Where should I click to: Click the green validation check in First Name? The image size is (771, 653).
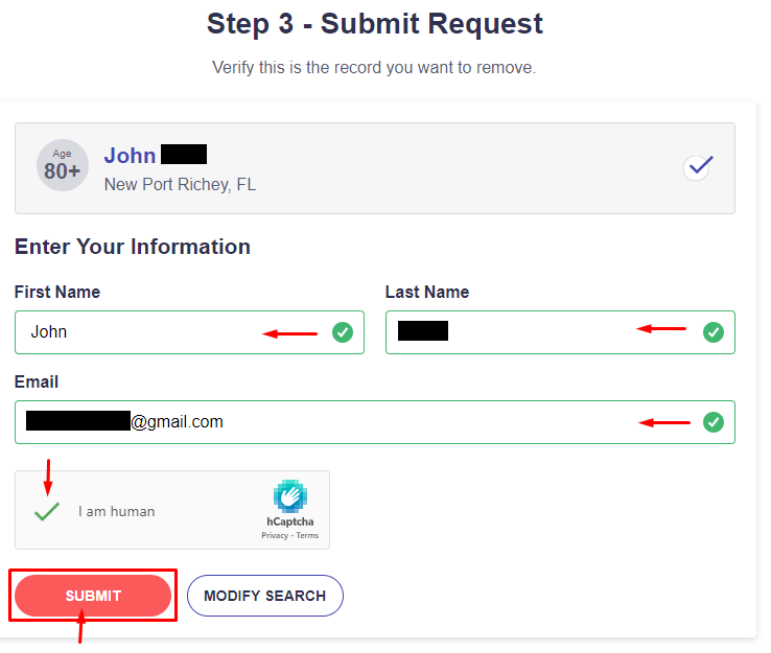click(342, 332)
